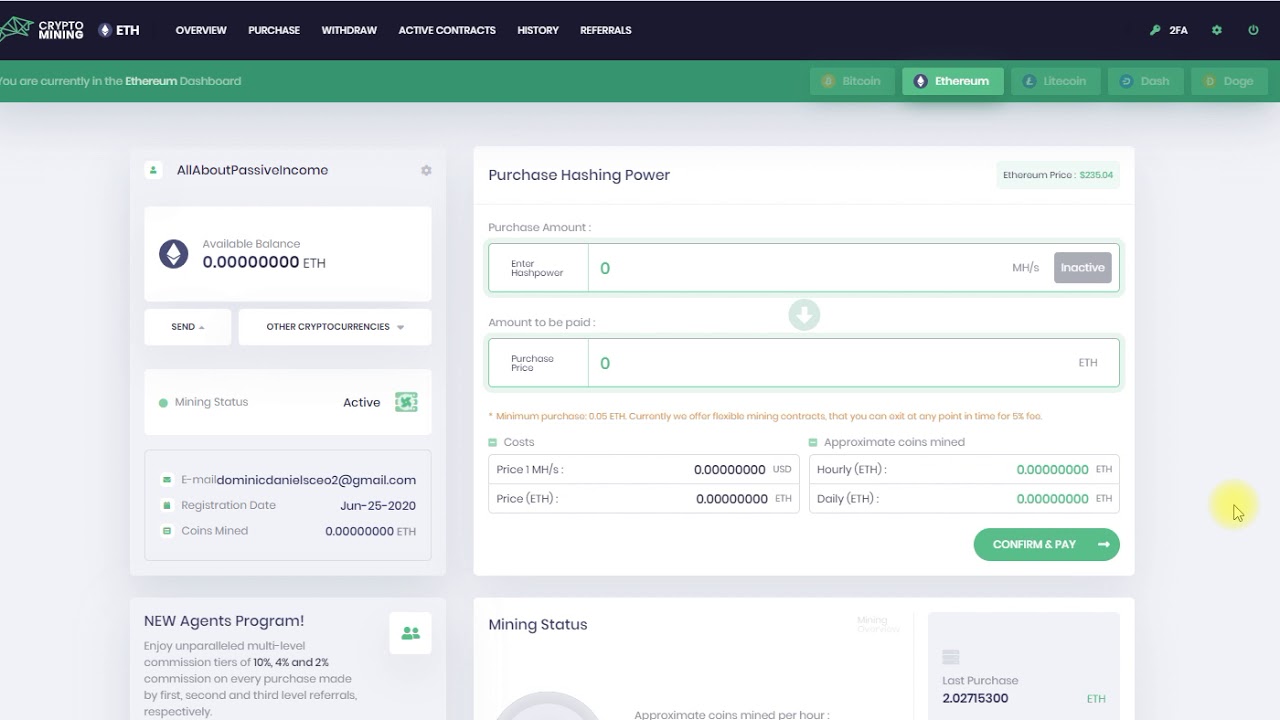The image size is (1280, 720).
Task: Click the Mining Status Active label
Action: coord(362,402)
